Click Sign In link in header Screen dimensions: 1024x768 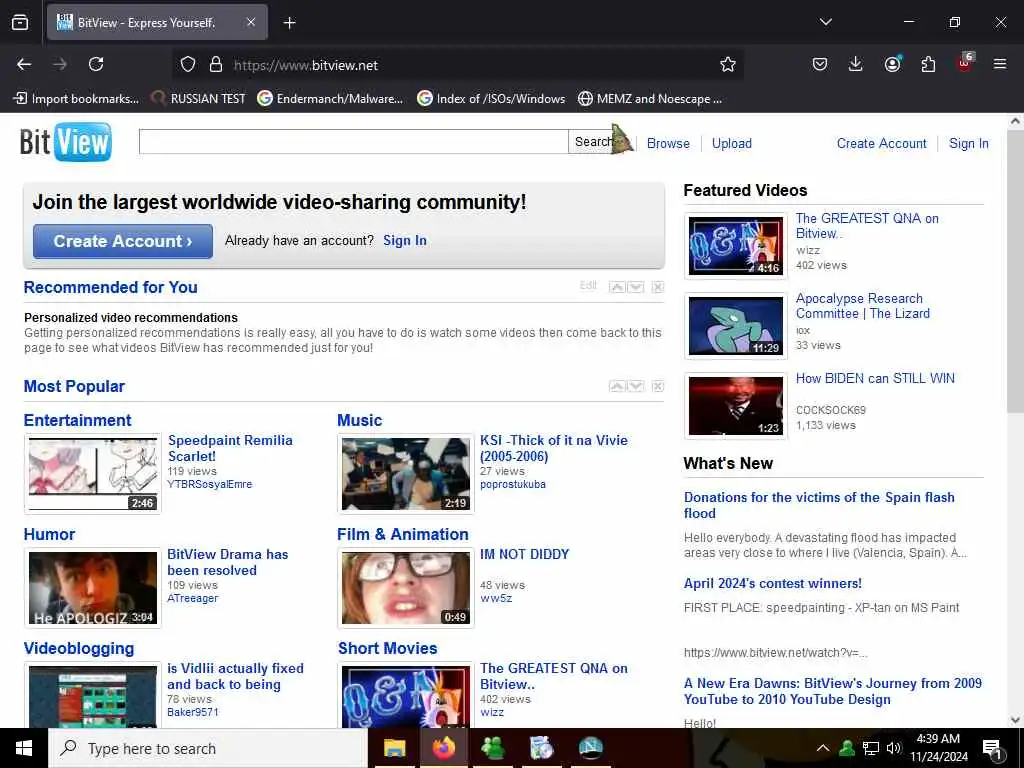click(968, 143)
